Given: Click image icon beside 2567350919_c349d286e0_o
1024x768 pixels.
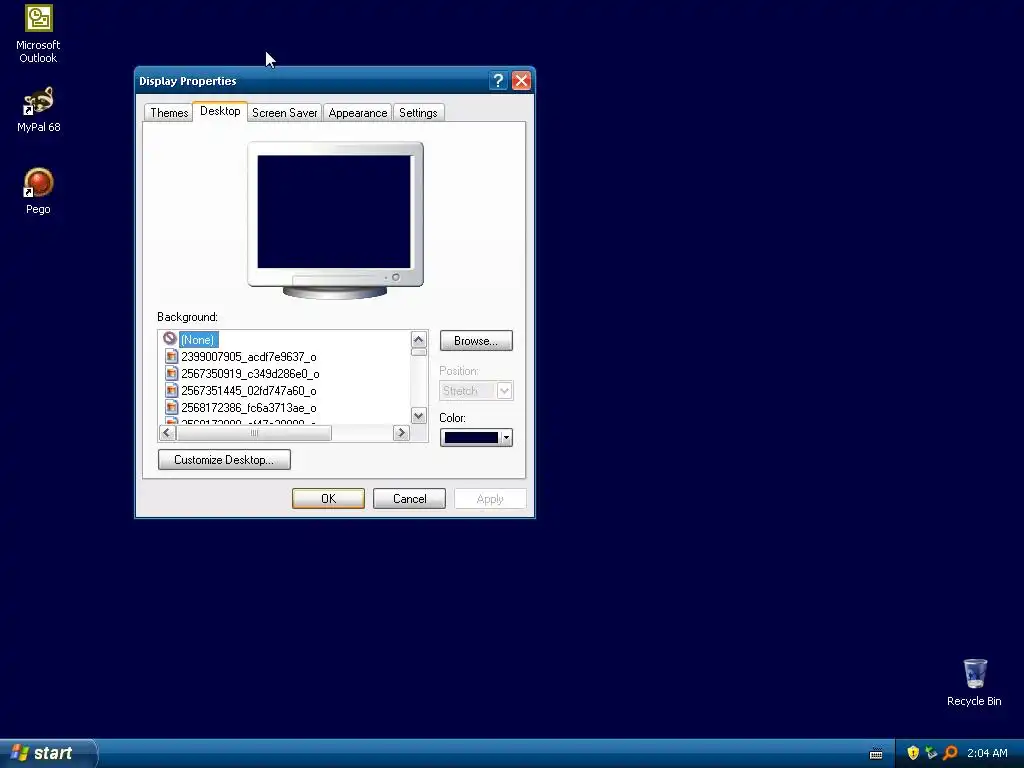Looking at the screenshot, I should (x=171, y=373).
